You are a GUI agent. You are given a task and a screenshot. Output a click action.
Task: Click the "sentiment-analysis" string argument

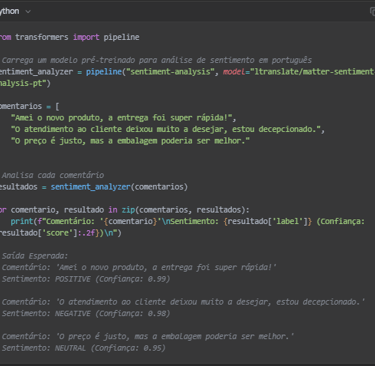(x=170, y=72)
